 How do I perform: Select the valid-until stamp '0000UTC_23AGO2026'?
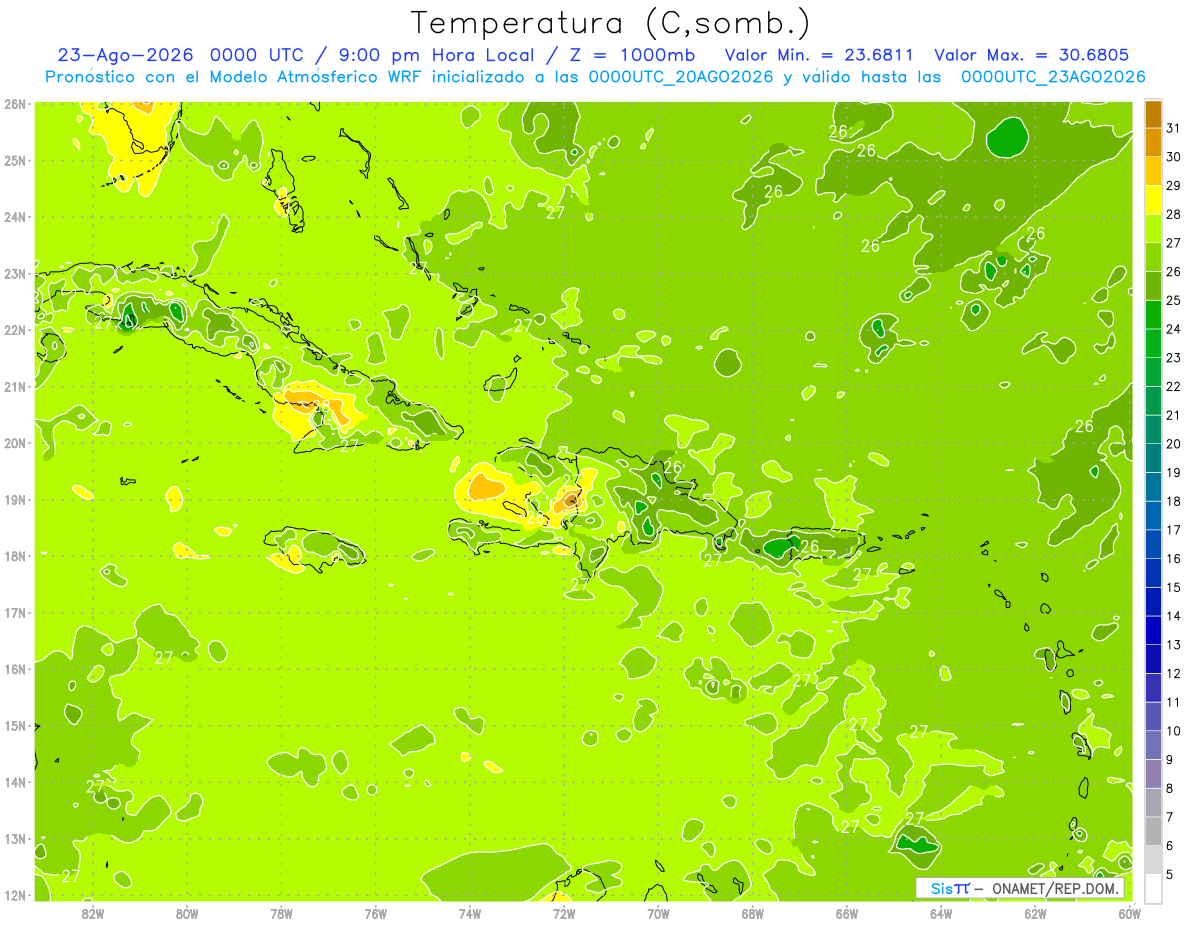coord(1053,77)
